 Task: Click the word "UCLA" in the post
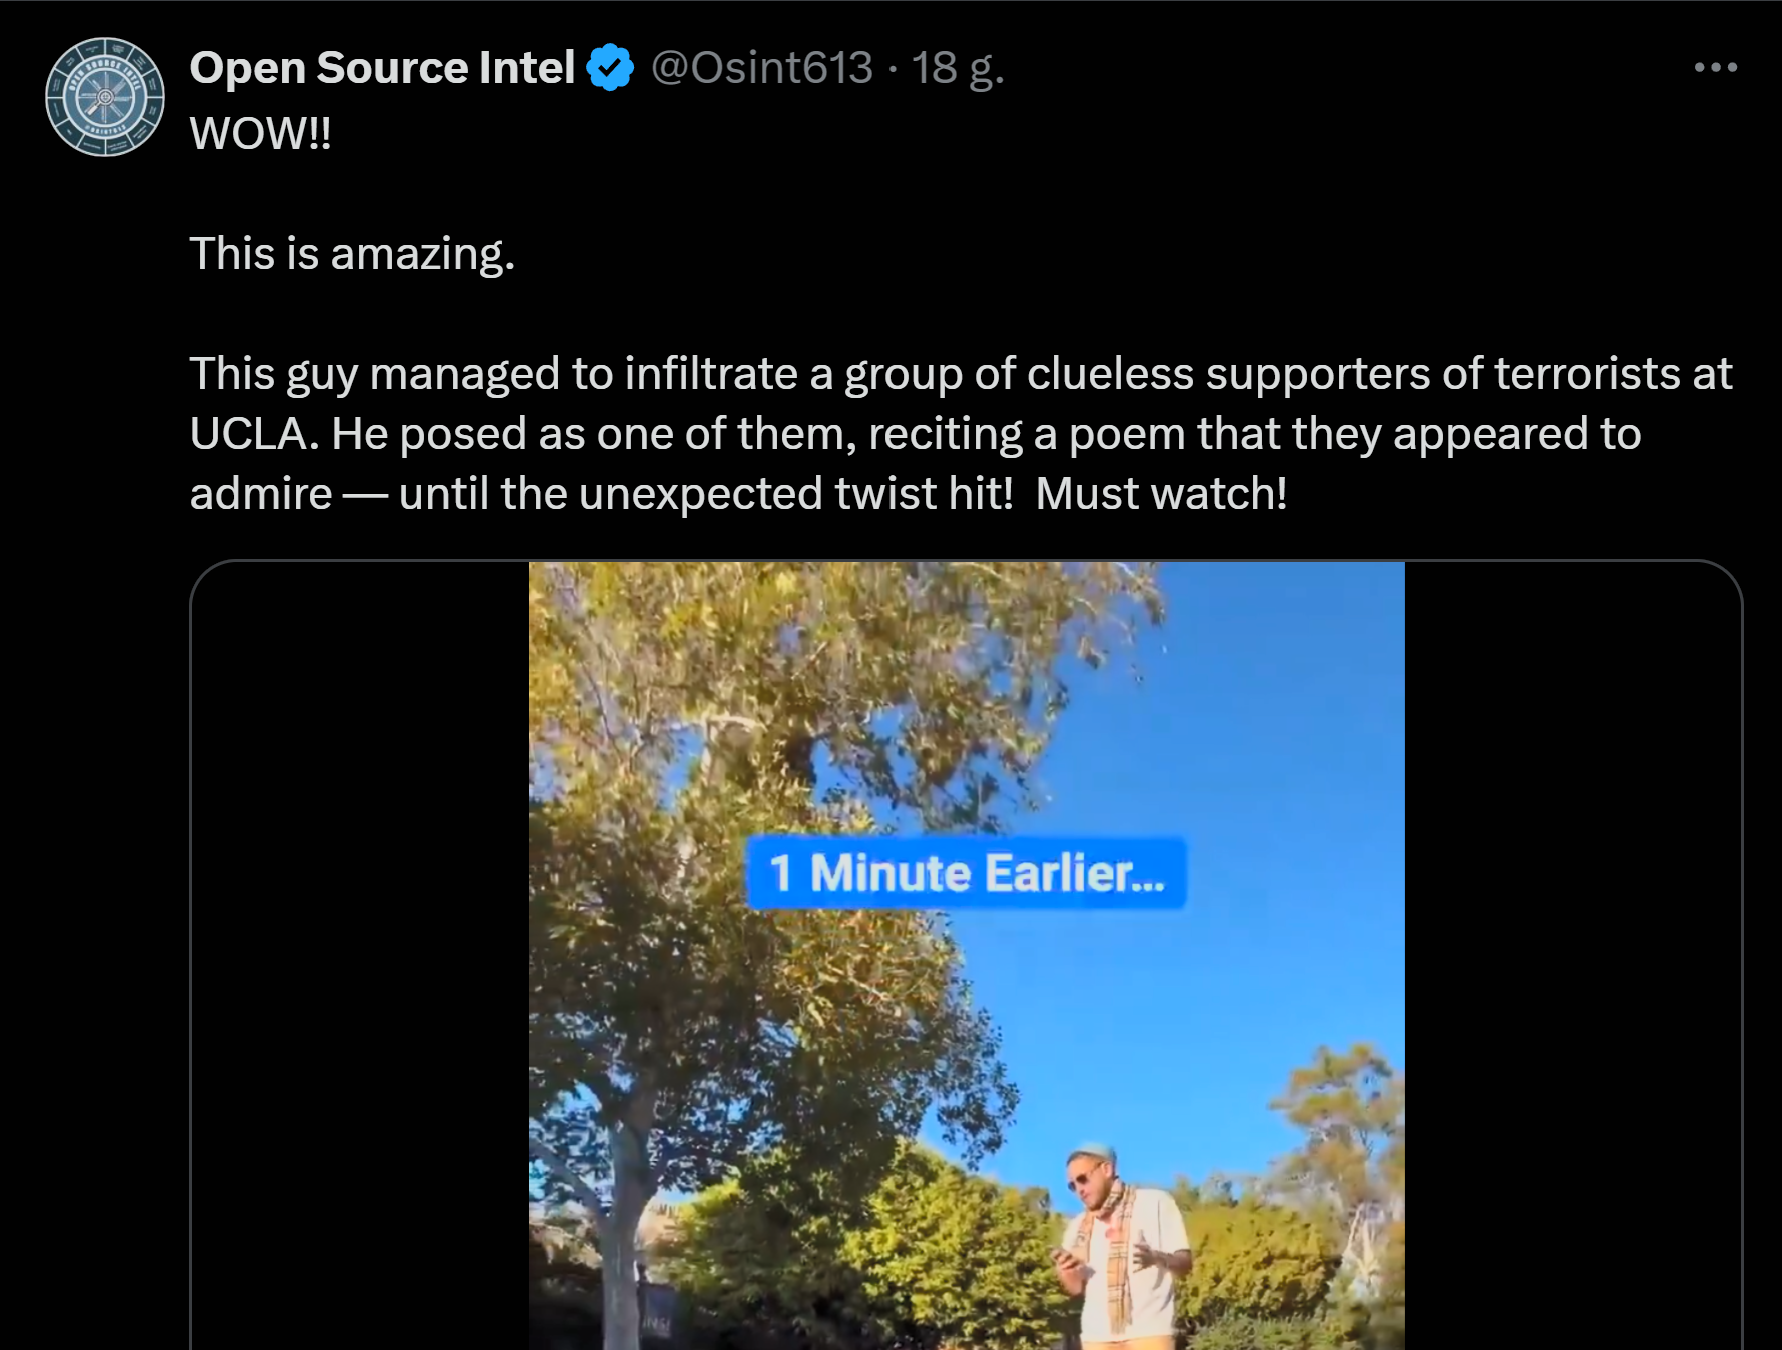pyautogui.click(x=248, y=434)
